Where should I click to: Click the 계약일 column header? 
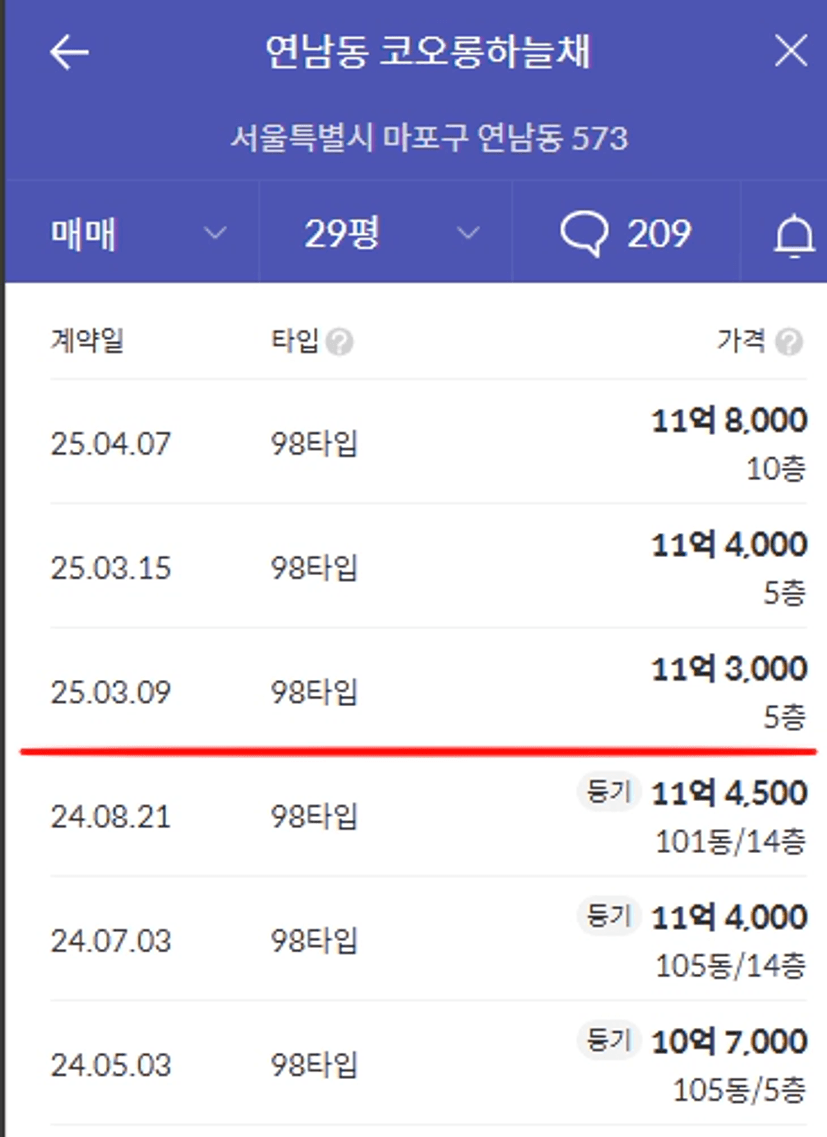[87, 342]
